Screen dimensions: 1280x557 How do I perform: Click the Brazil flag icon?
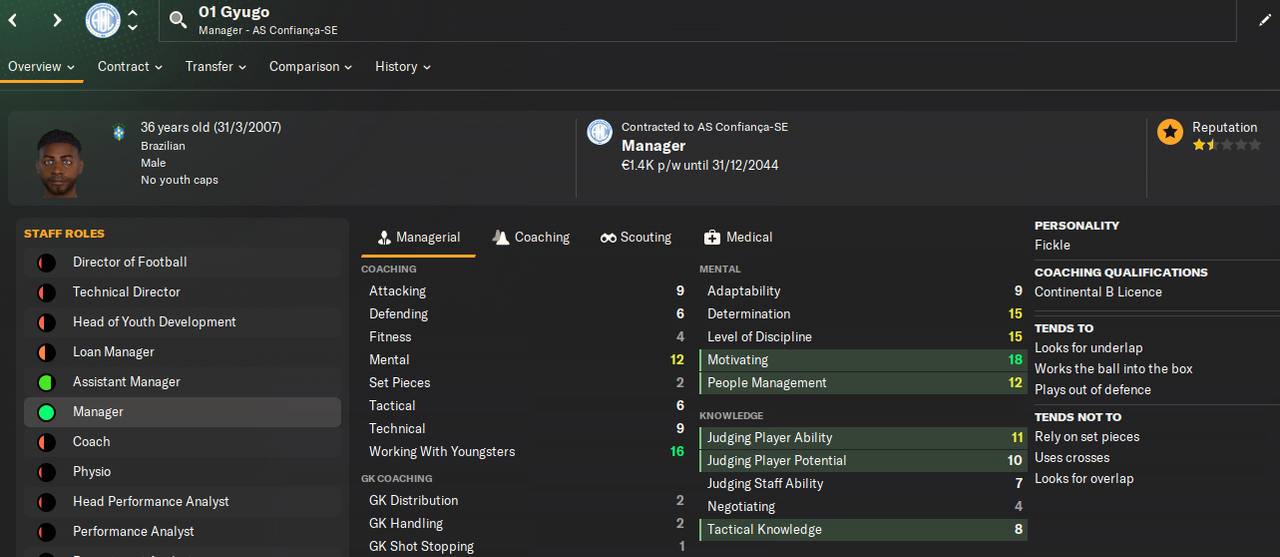[120, 131]
